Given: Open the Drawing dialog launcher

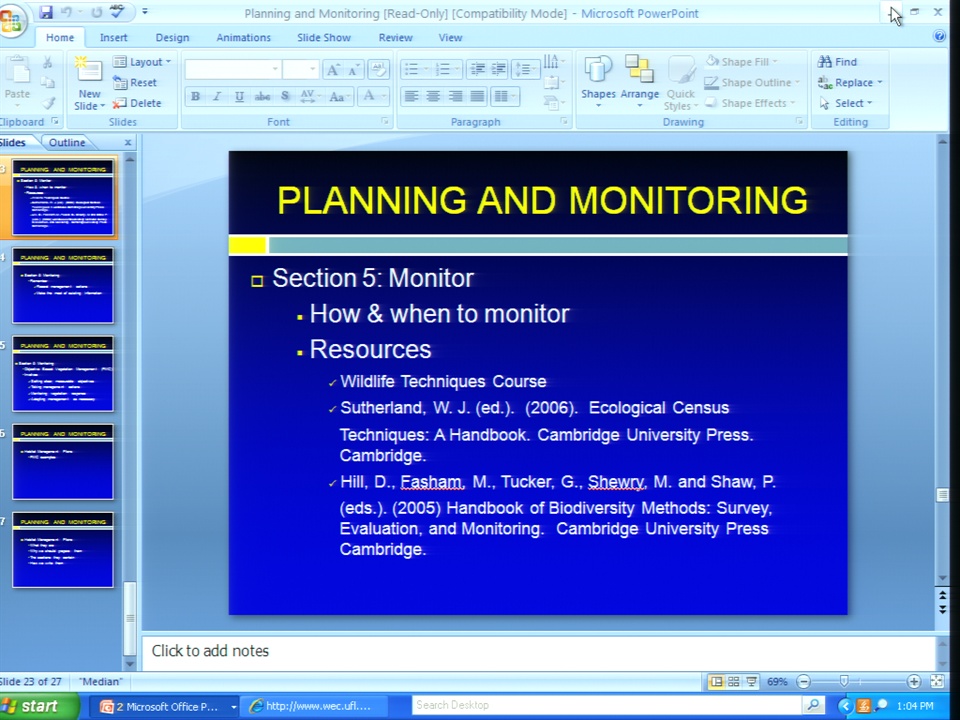Looking at the screenshot, I should 800,122.
